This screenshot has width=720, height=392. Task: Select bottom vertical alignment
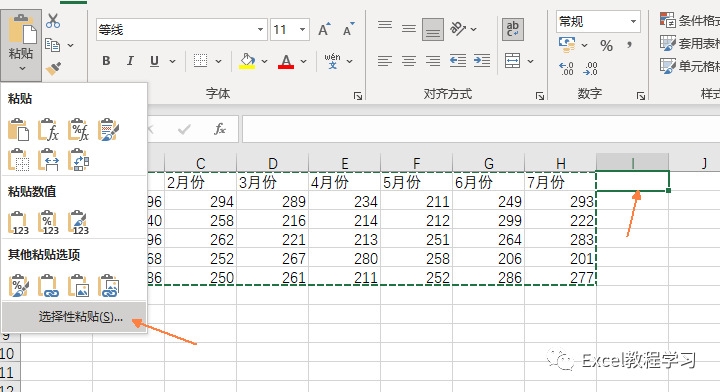[x=433, y=30]
